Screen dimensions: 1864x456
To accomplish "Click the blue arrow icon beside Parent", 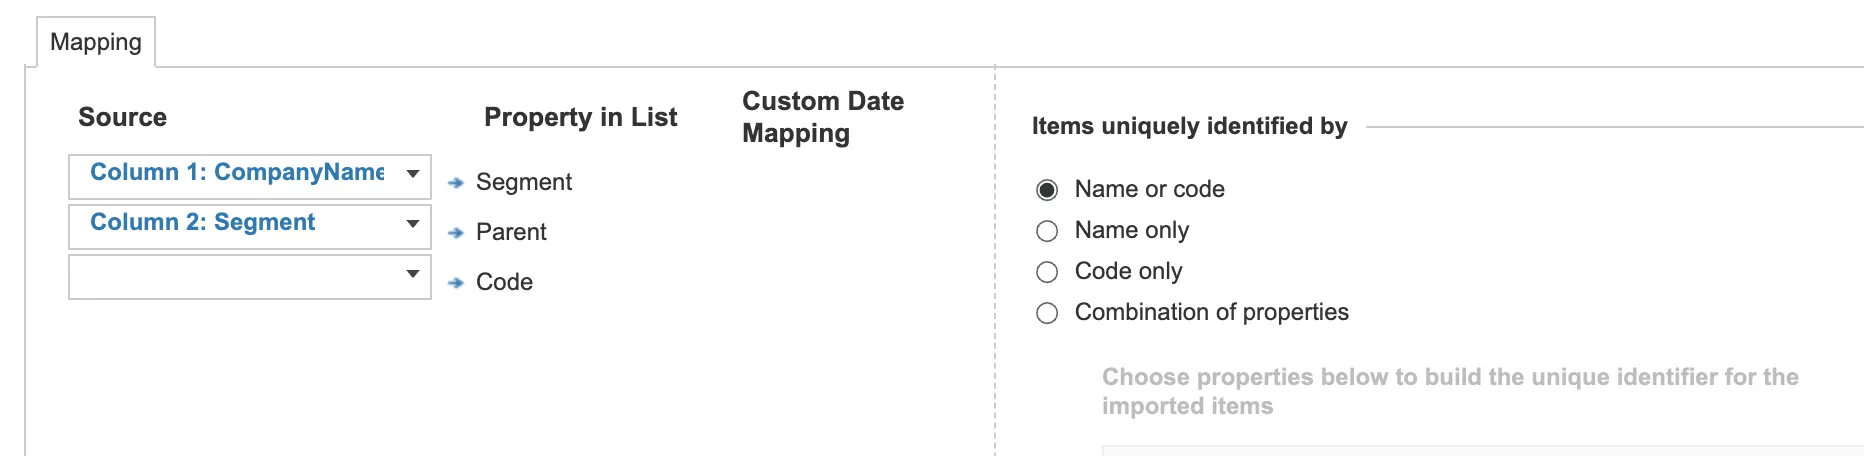I will click(456, 233).
